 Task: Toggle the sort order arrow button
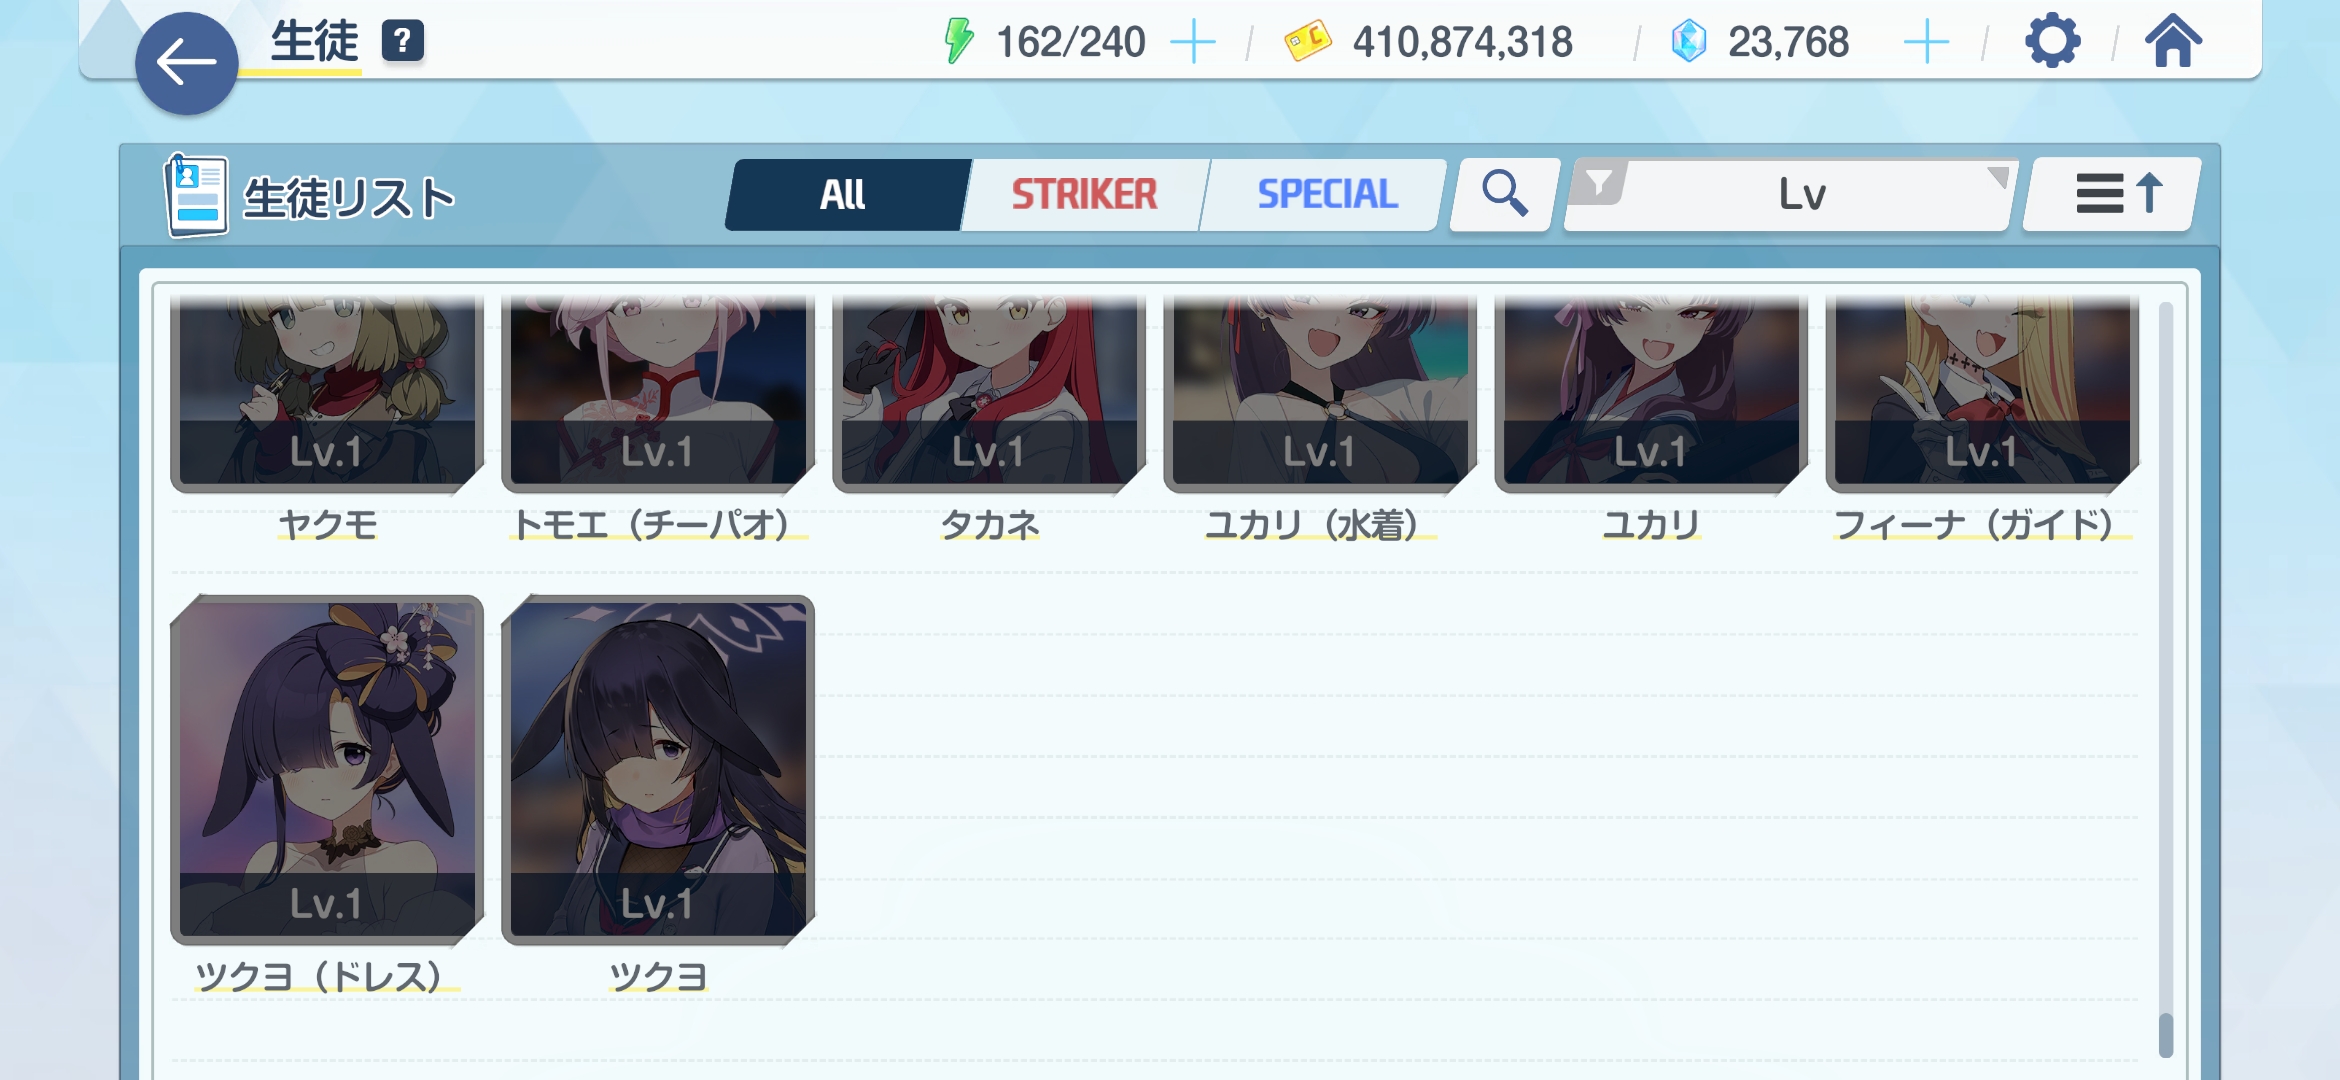2114,194
